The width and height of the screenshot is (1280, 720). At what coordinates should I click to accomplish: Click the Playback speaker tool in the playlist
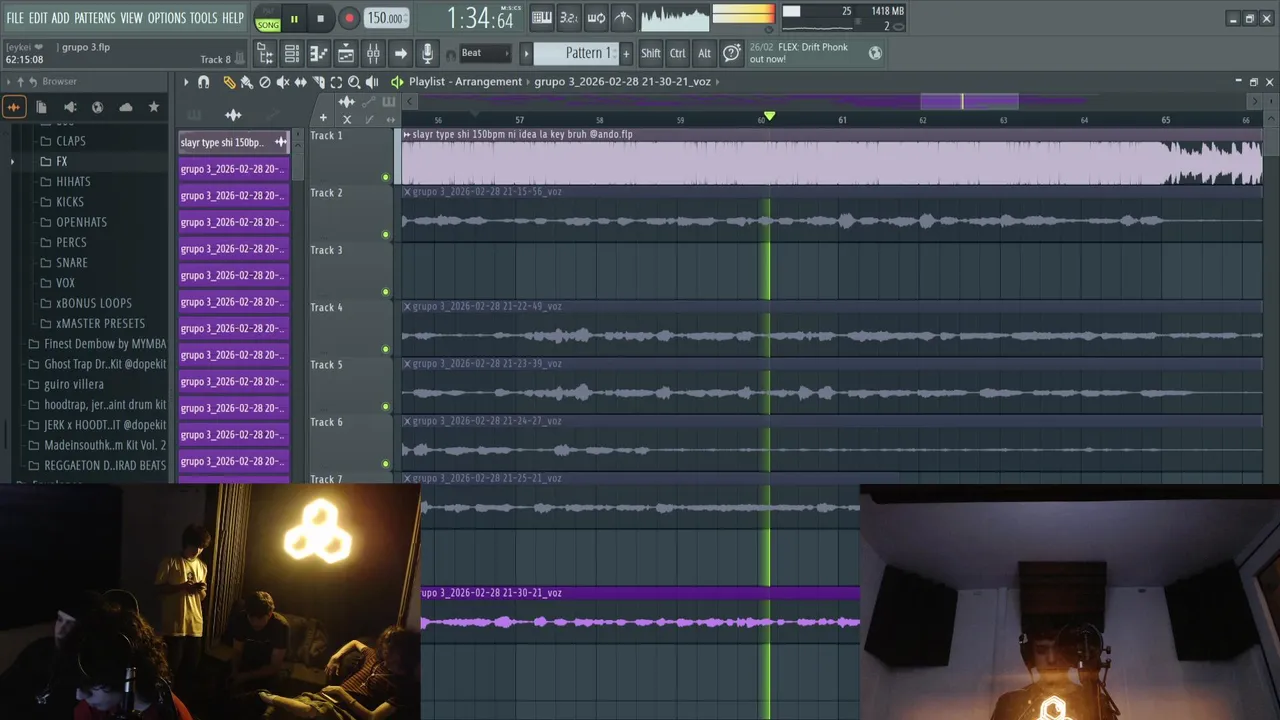coord(372,82)
